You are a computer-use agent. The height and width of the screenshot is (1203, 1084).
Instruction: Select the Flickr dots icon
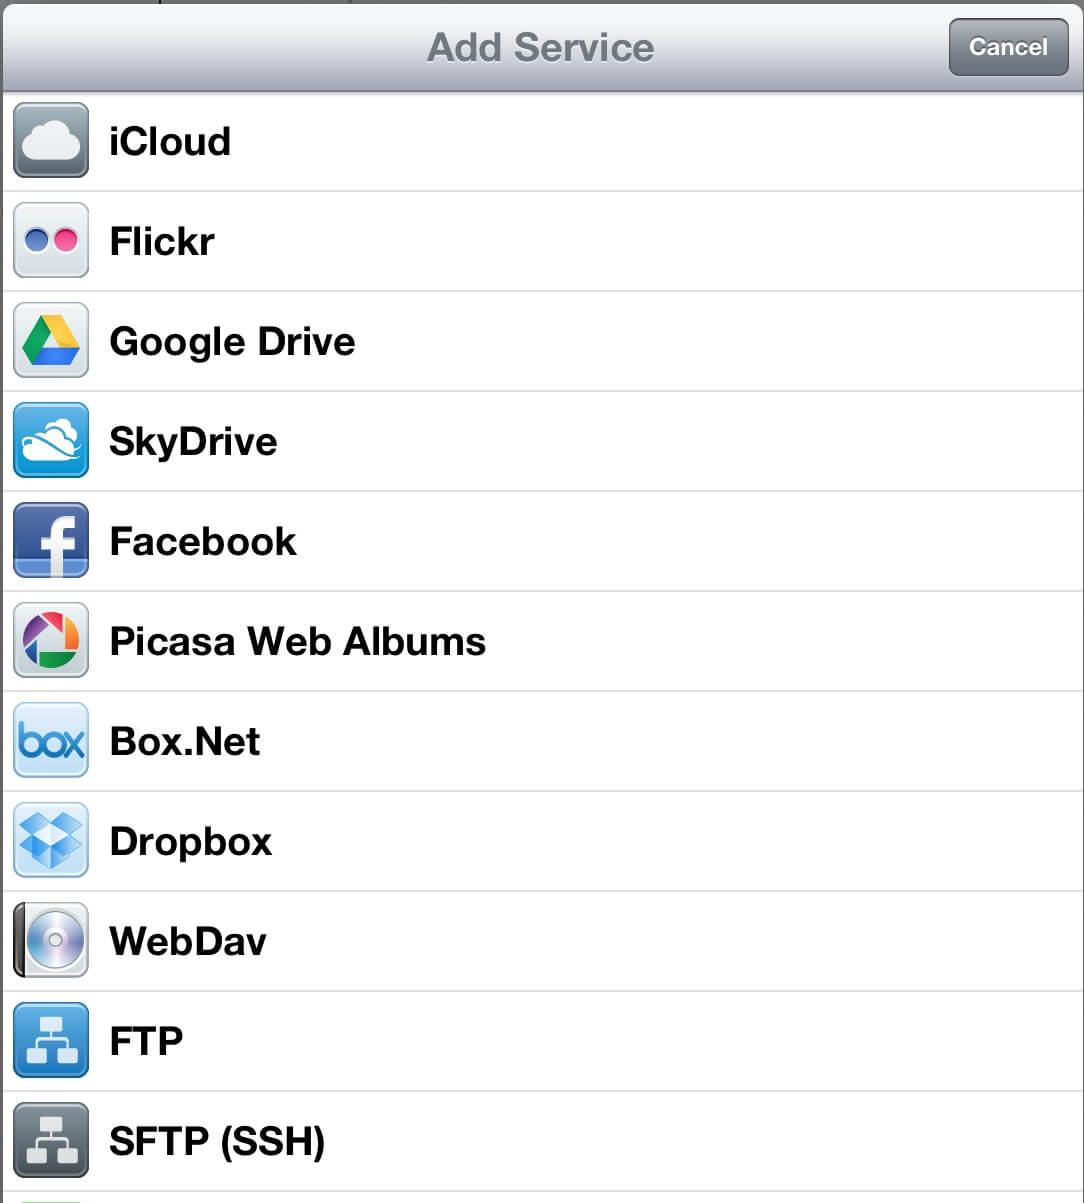click(51, 240)
